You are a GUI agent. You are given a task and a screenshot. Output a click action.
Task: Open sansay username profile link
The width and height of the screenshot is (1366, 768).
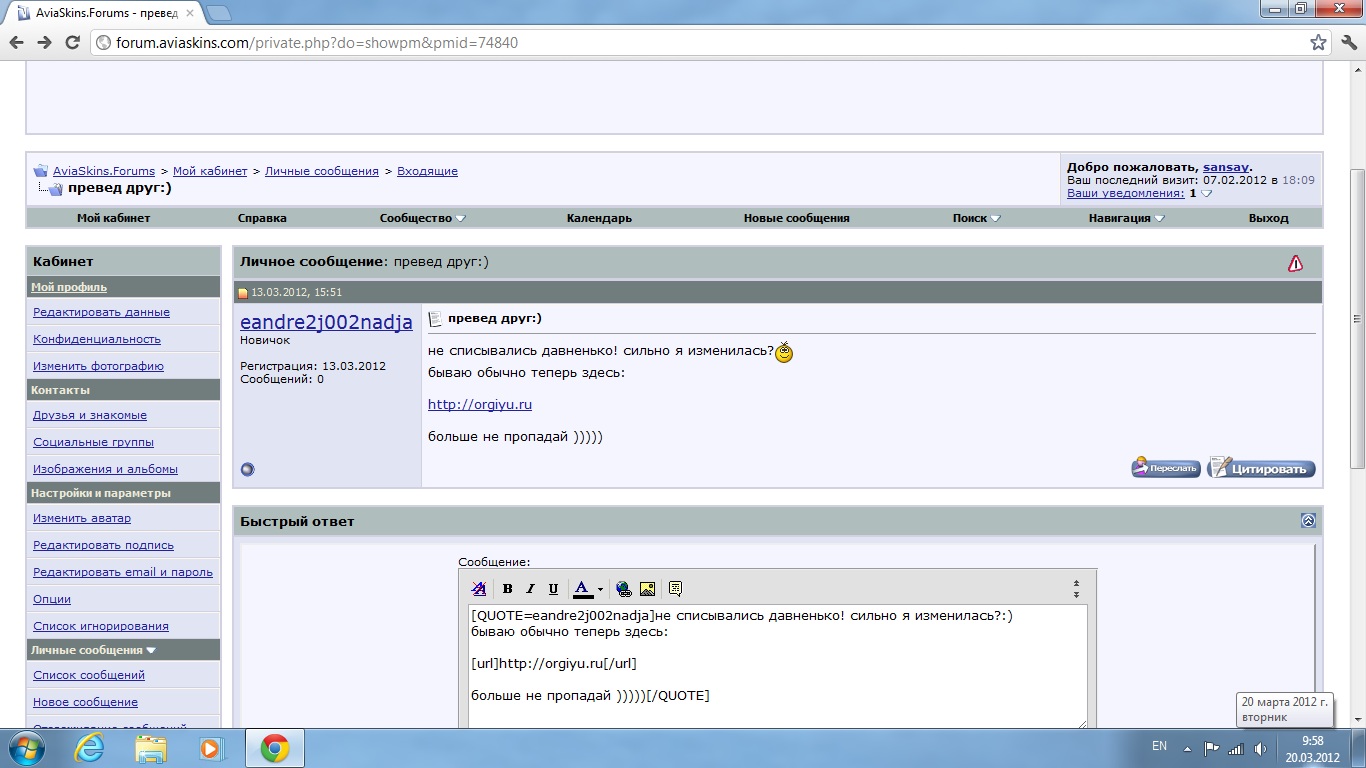[1226, 167]
